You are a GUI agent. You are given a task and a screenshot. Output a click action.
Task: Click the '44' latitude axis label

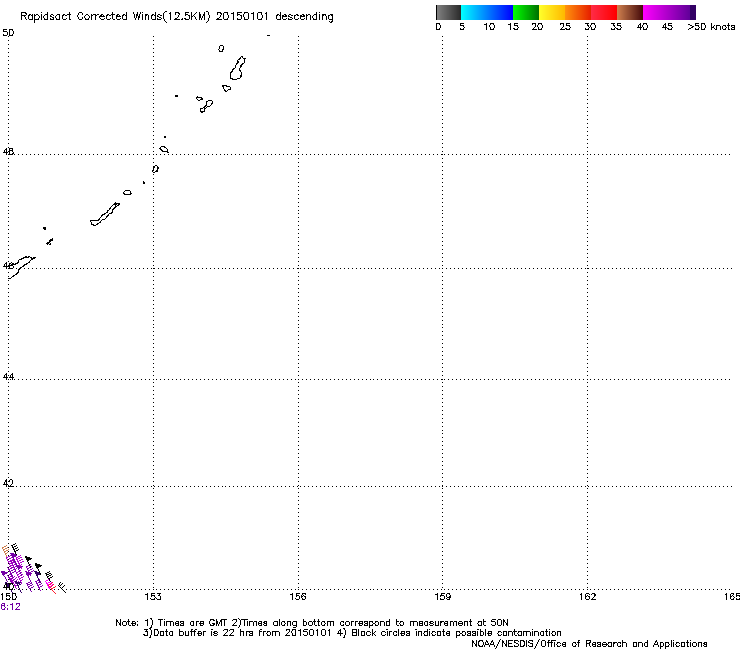(8, 377)
